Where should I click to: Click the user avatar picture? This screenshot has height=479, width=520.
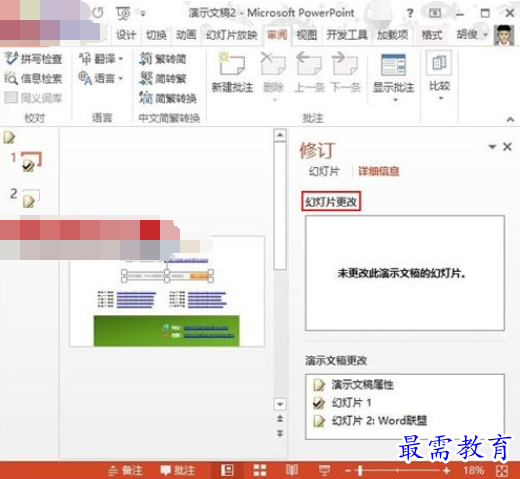click(x=504, y=35)
